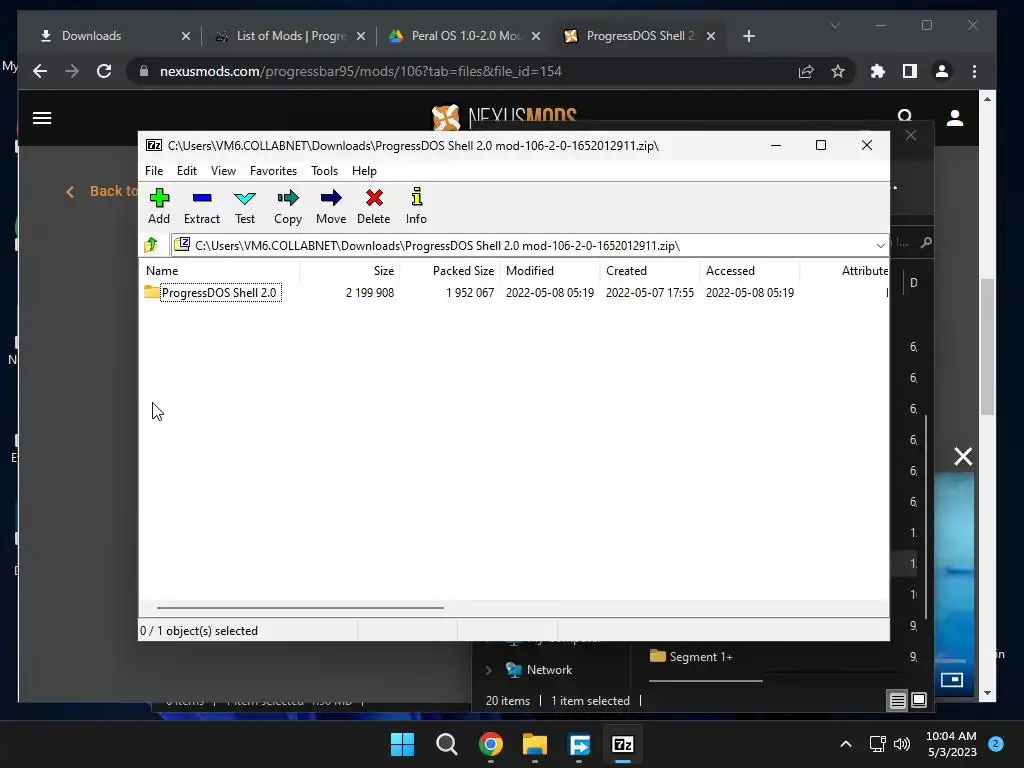Viewport: 1024px width, 768px height.
Task: Open File Explorer from taskbar
Action: click(534, 744)
